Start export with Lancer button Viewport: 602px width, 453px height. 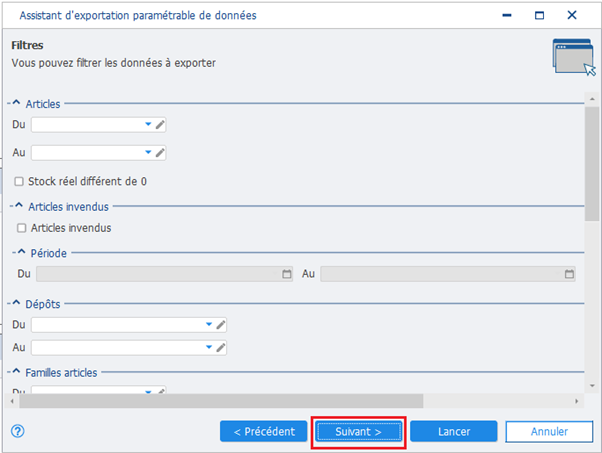click(454, 432)
